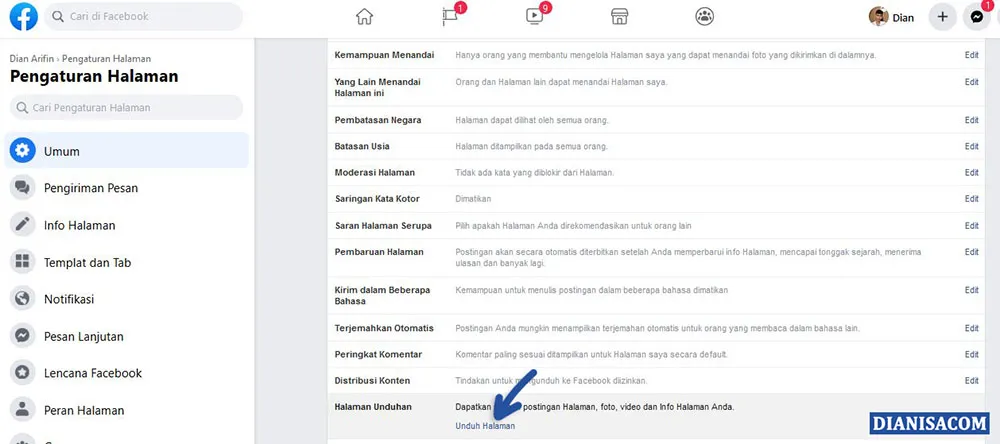Open the Peran Halaman section
Image resolution: width=1000 pixels, height=444 pixels.
point(126,410)
